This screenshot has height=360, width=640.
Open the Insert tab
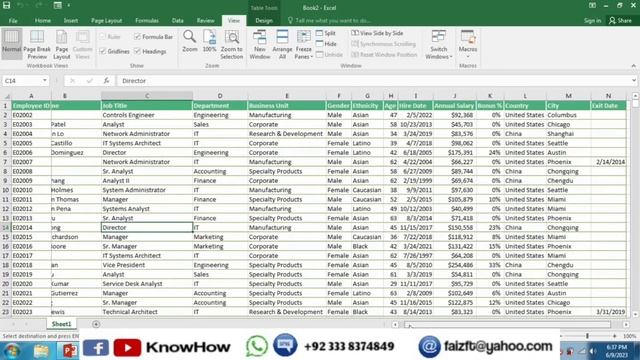[71, 20]
